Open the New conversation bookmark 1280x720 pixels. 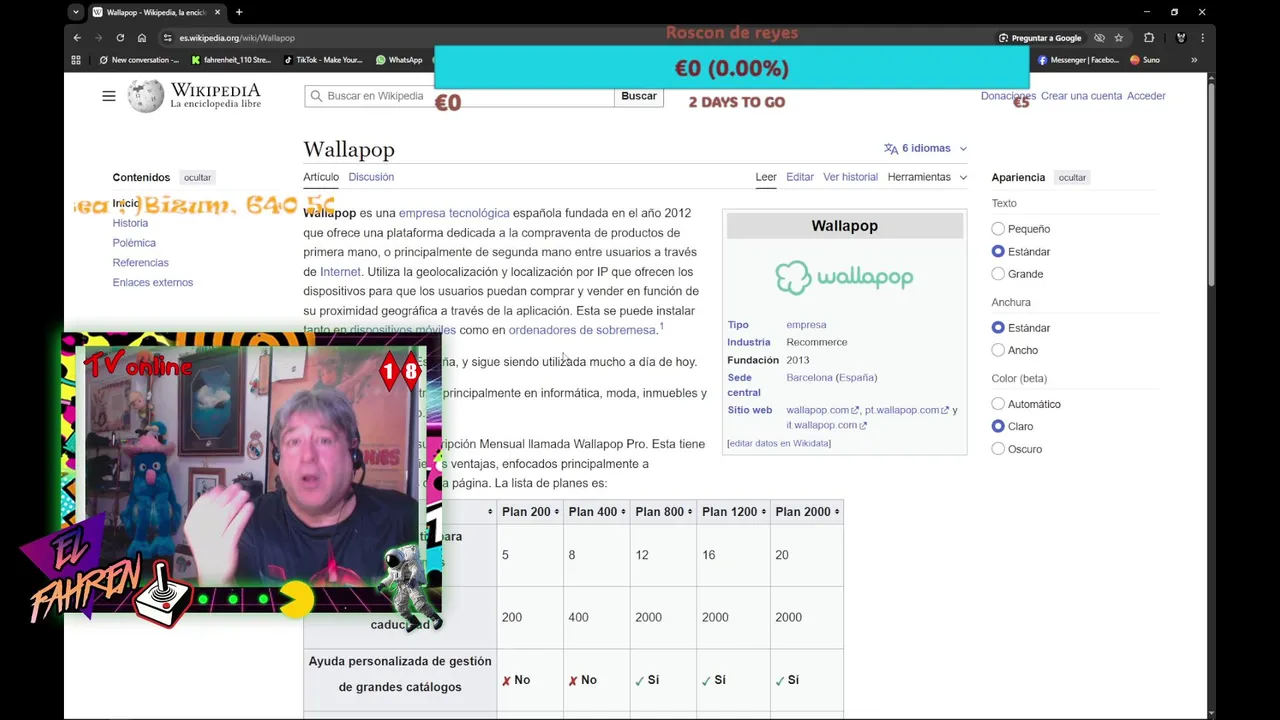coord(139,60)
